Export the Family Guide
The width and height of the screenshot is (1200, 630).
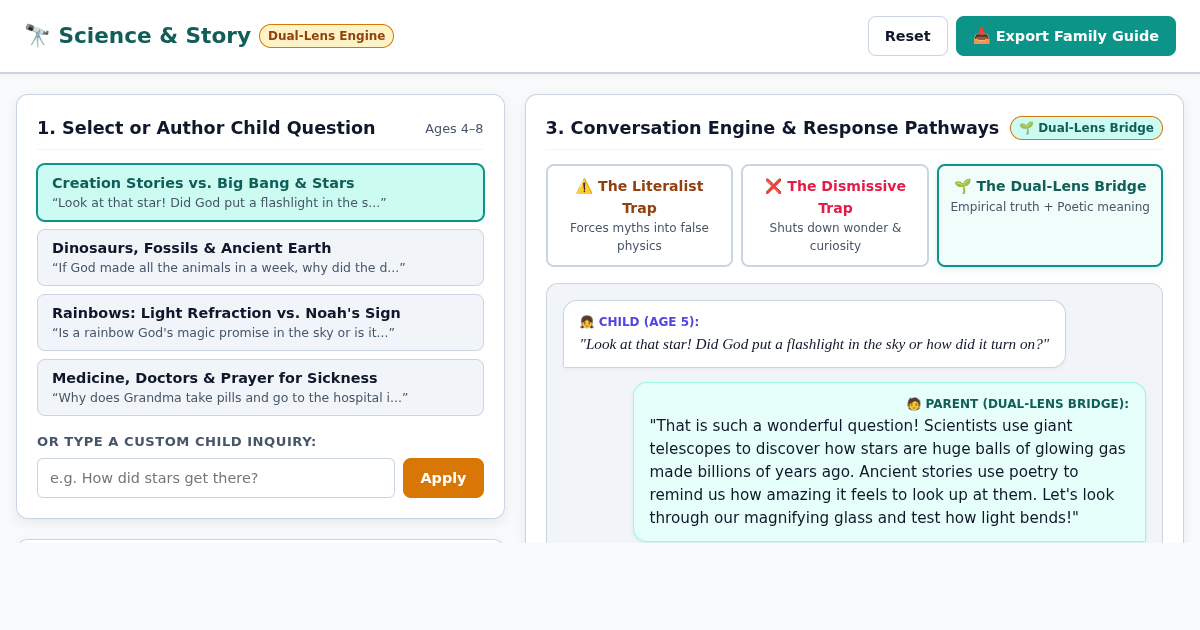tap(1065, 36)
